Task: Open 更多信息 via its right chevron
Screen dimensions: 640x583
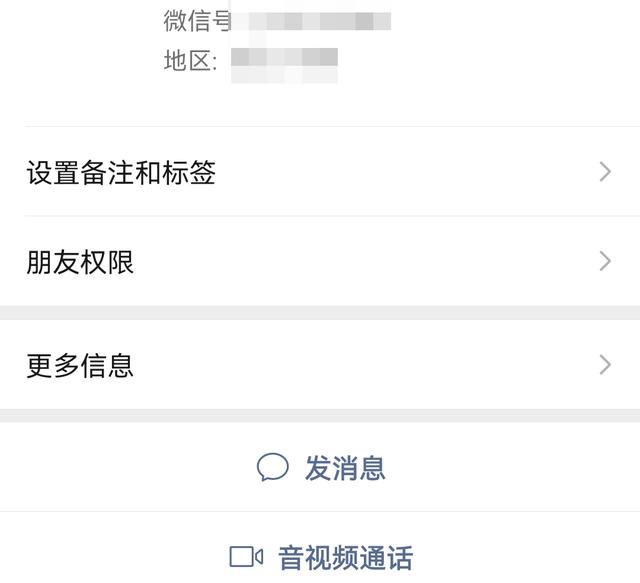Action: click(605, 365)
